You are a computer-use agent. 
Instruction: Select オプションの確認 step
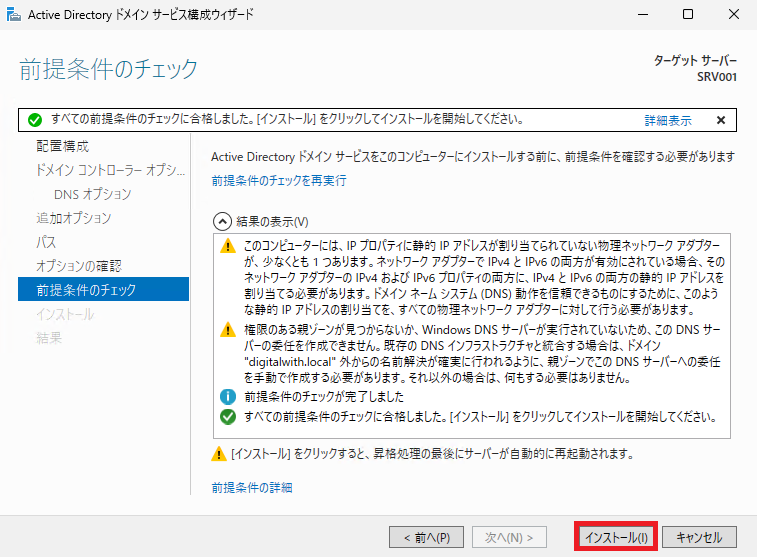pos(79,266)
